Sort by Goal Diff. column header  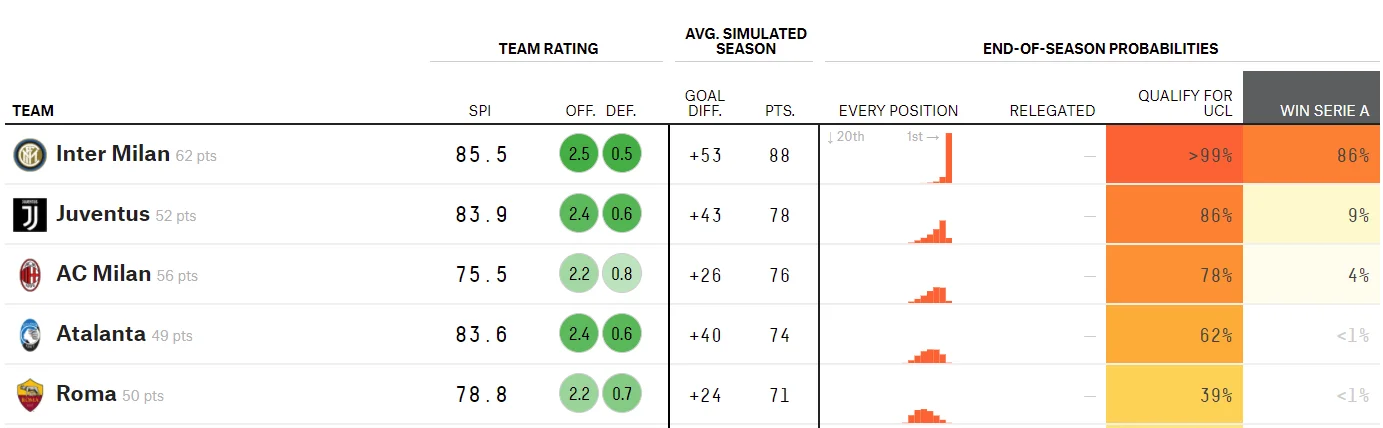click(705, 103)
